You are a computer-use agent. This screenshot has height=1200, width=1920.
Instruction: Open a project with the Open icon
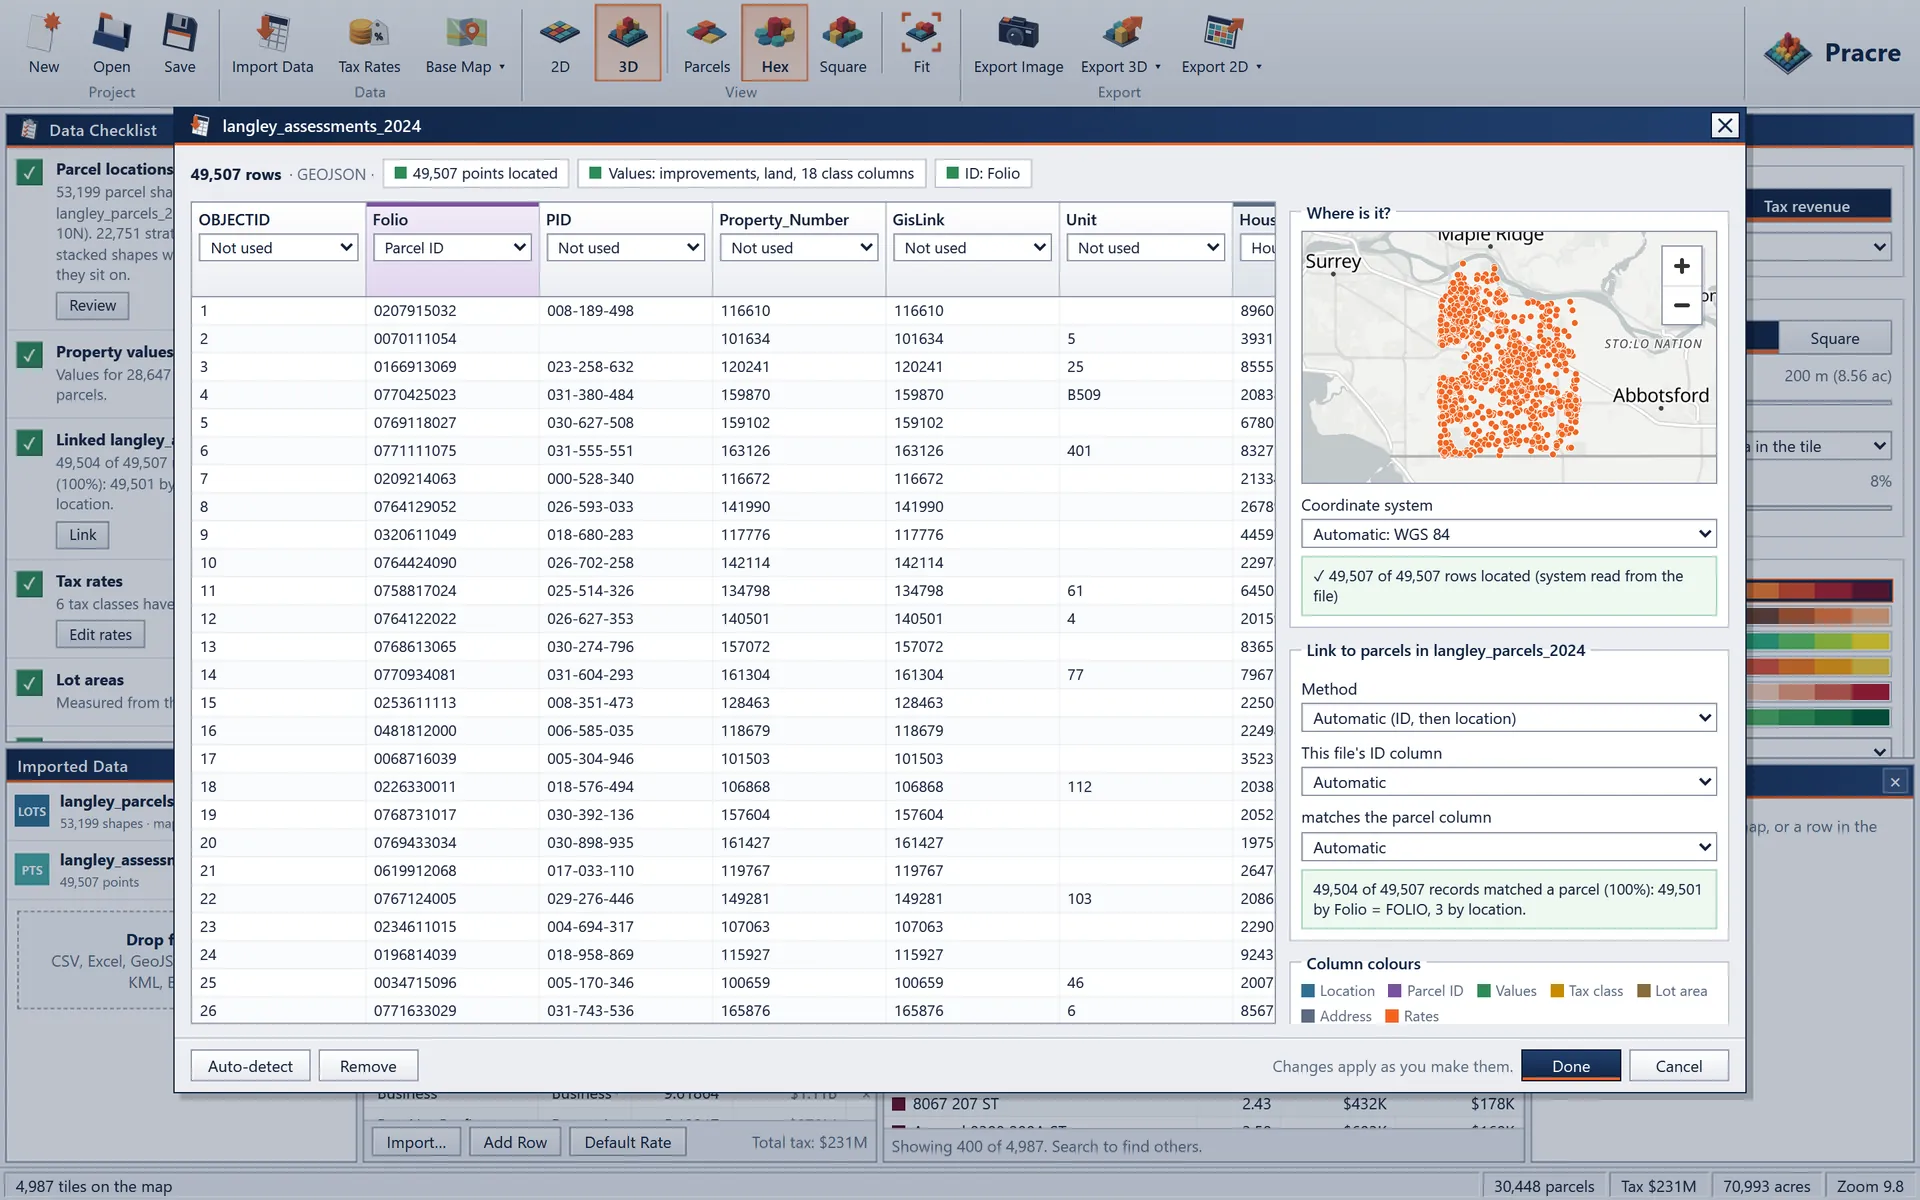pos(111,33)
